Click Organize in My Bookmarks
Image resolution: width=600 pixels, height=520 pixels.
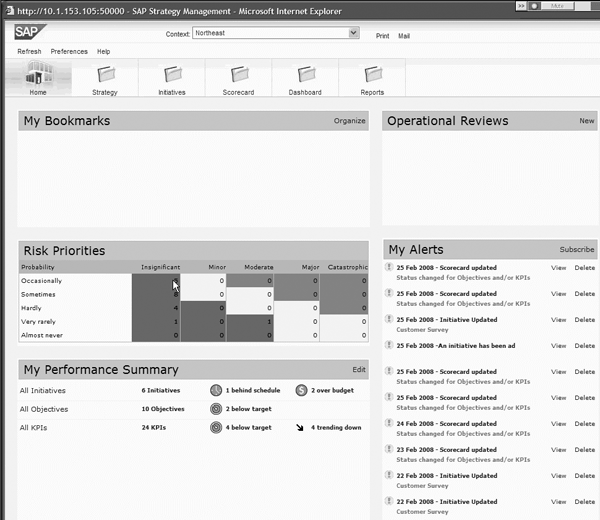click(x=349, y=121)
